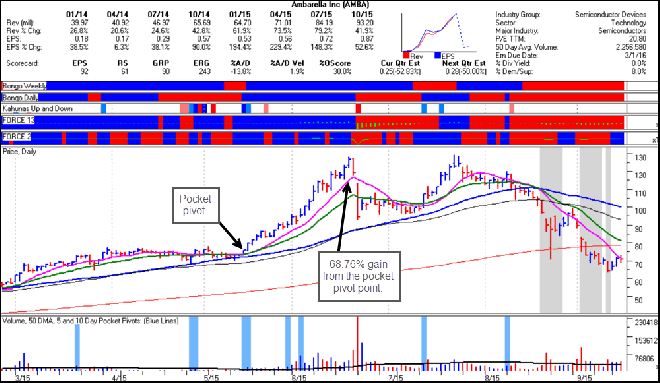Click the 'Rev % Chg' row label
Viewport: 660px width, 383px height.
point(24,31)
